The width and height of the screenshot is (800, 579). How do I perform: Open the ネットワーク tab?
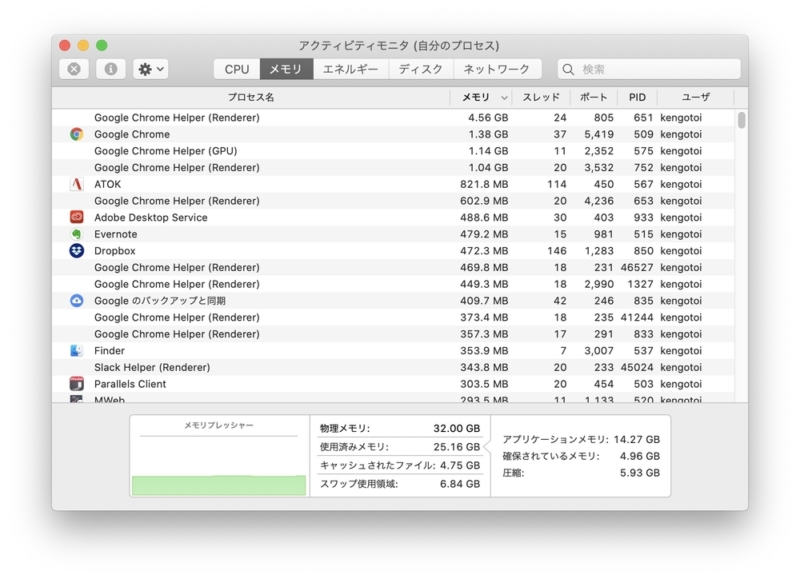[497, 69]
